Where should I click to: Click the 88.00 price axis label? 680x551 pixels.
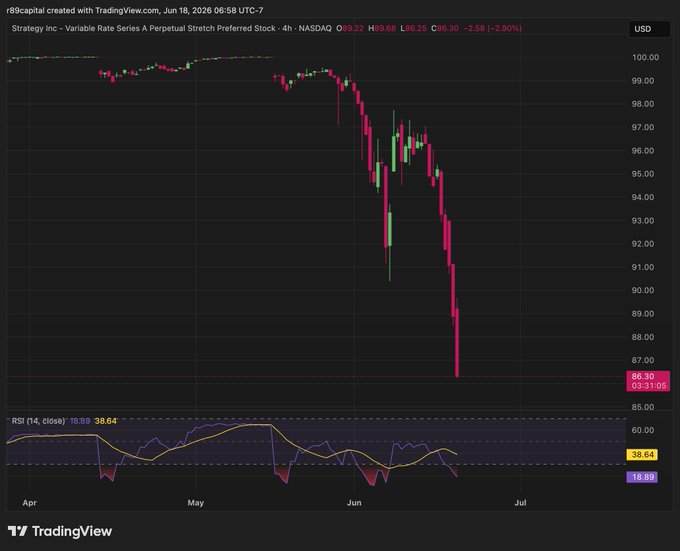(643, 337)
